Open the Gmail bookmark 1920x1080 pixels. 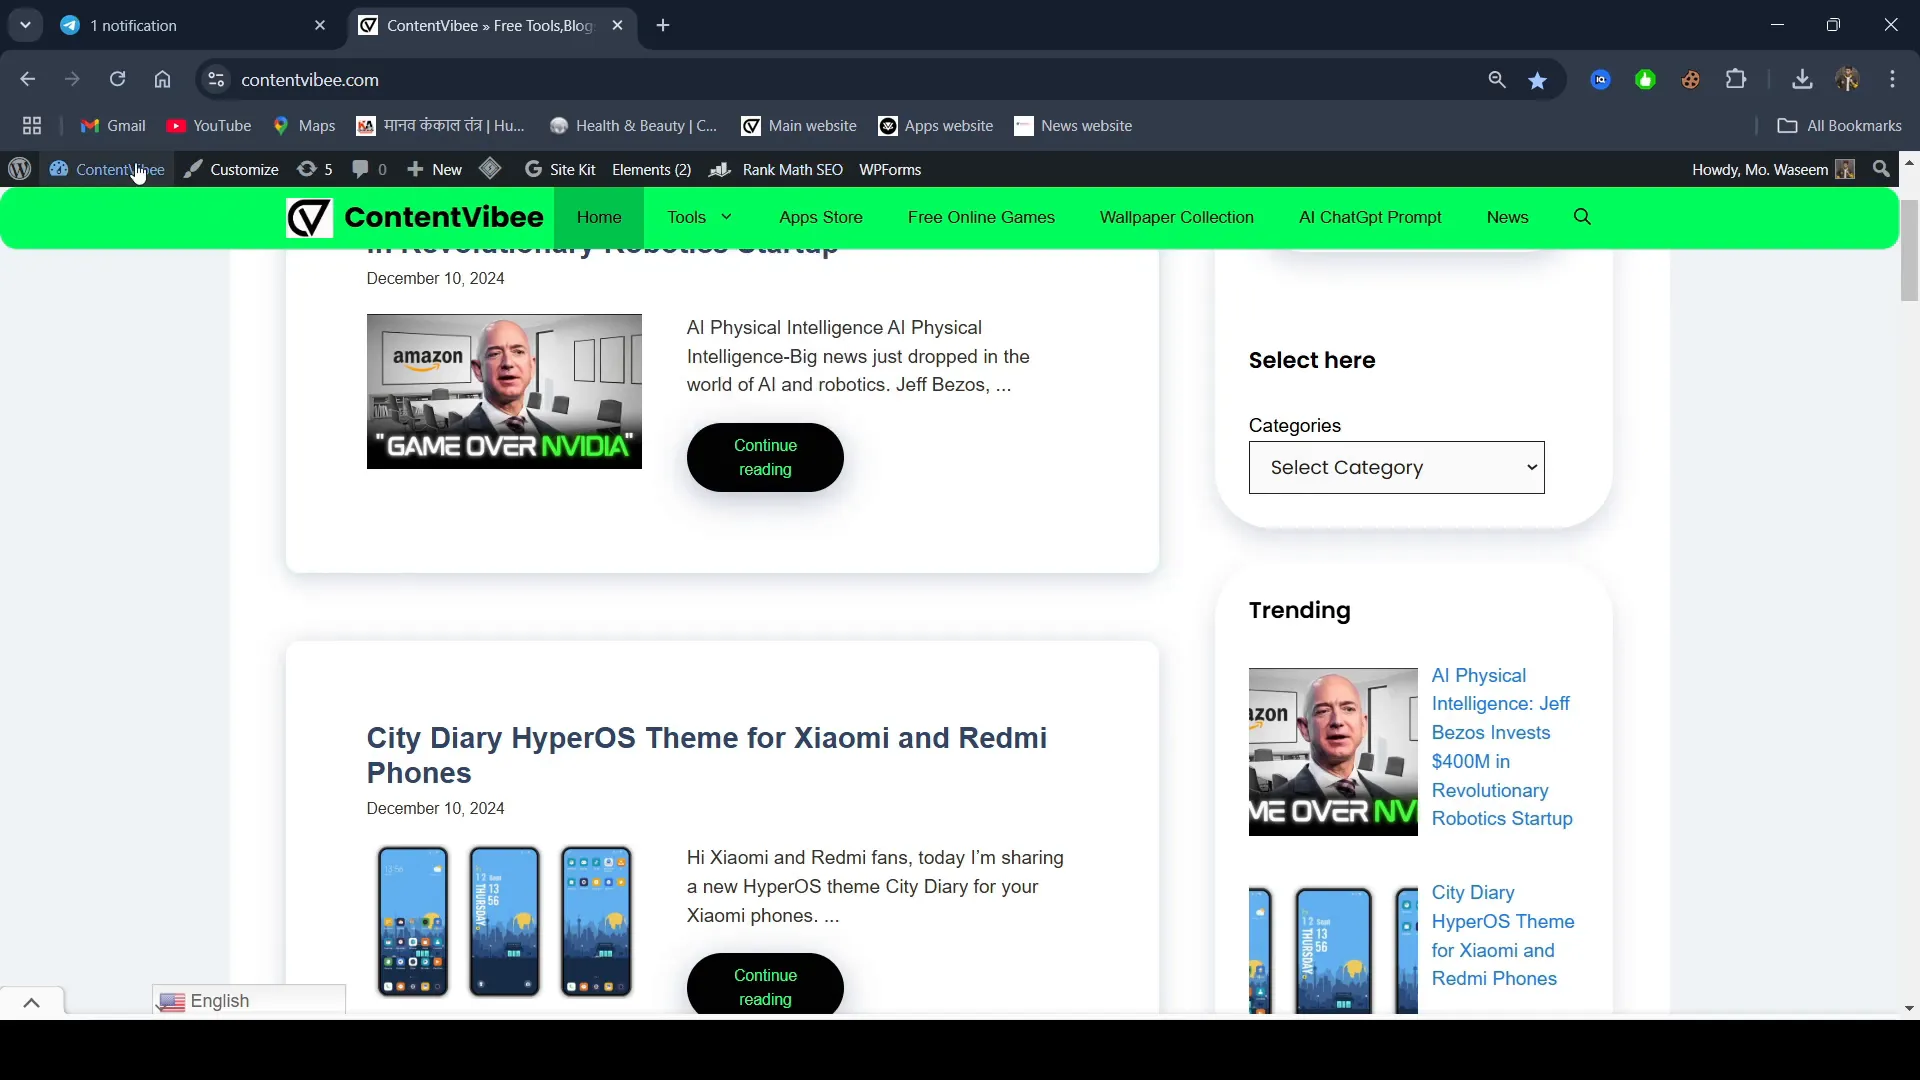(113, 126)
